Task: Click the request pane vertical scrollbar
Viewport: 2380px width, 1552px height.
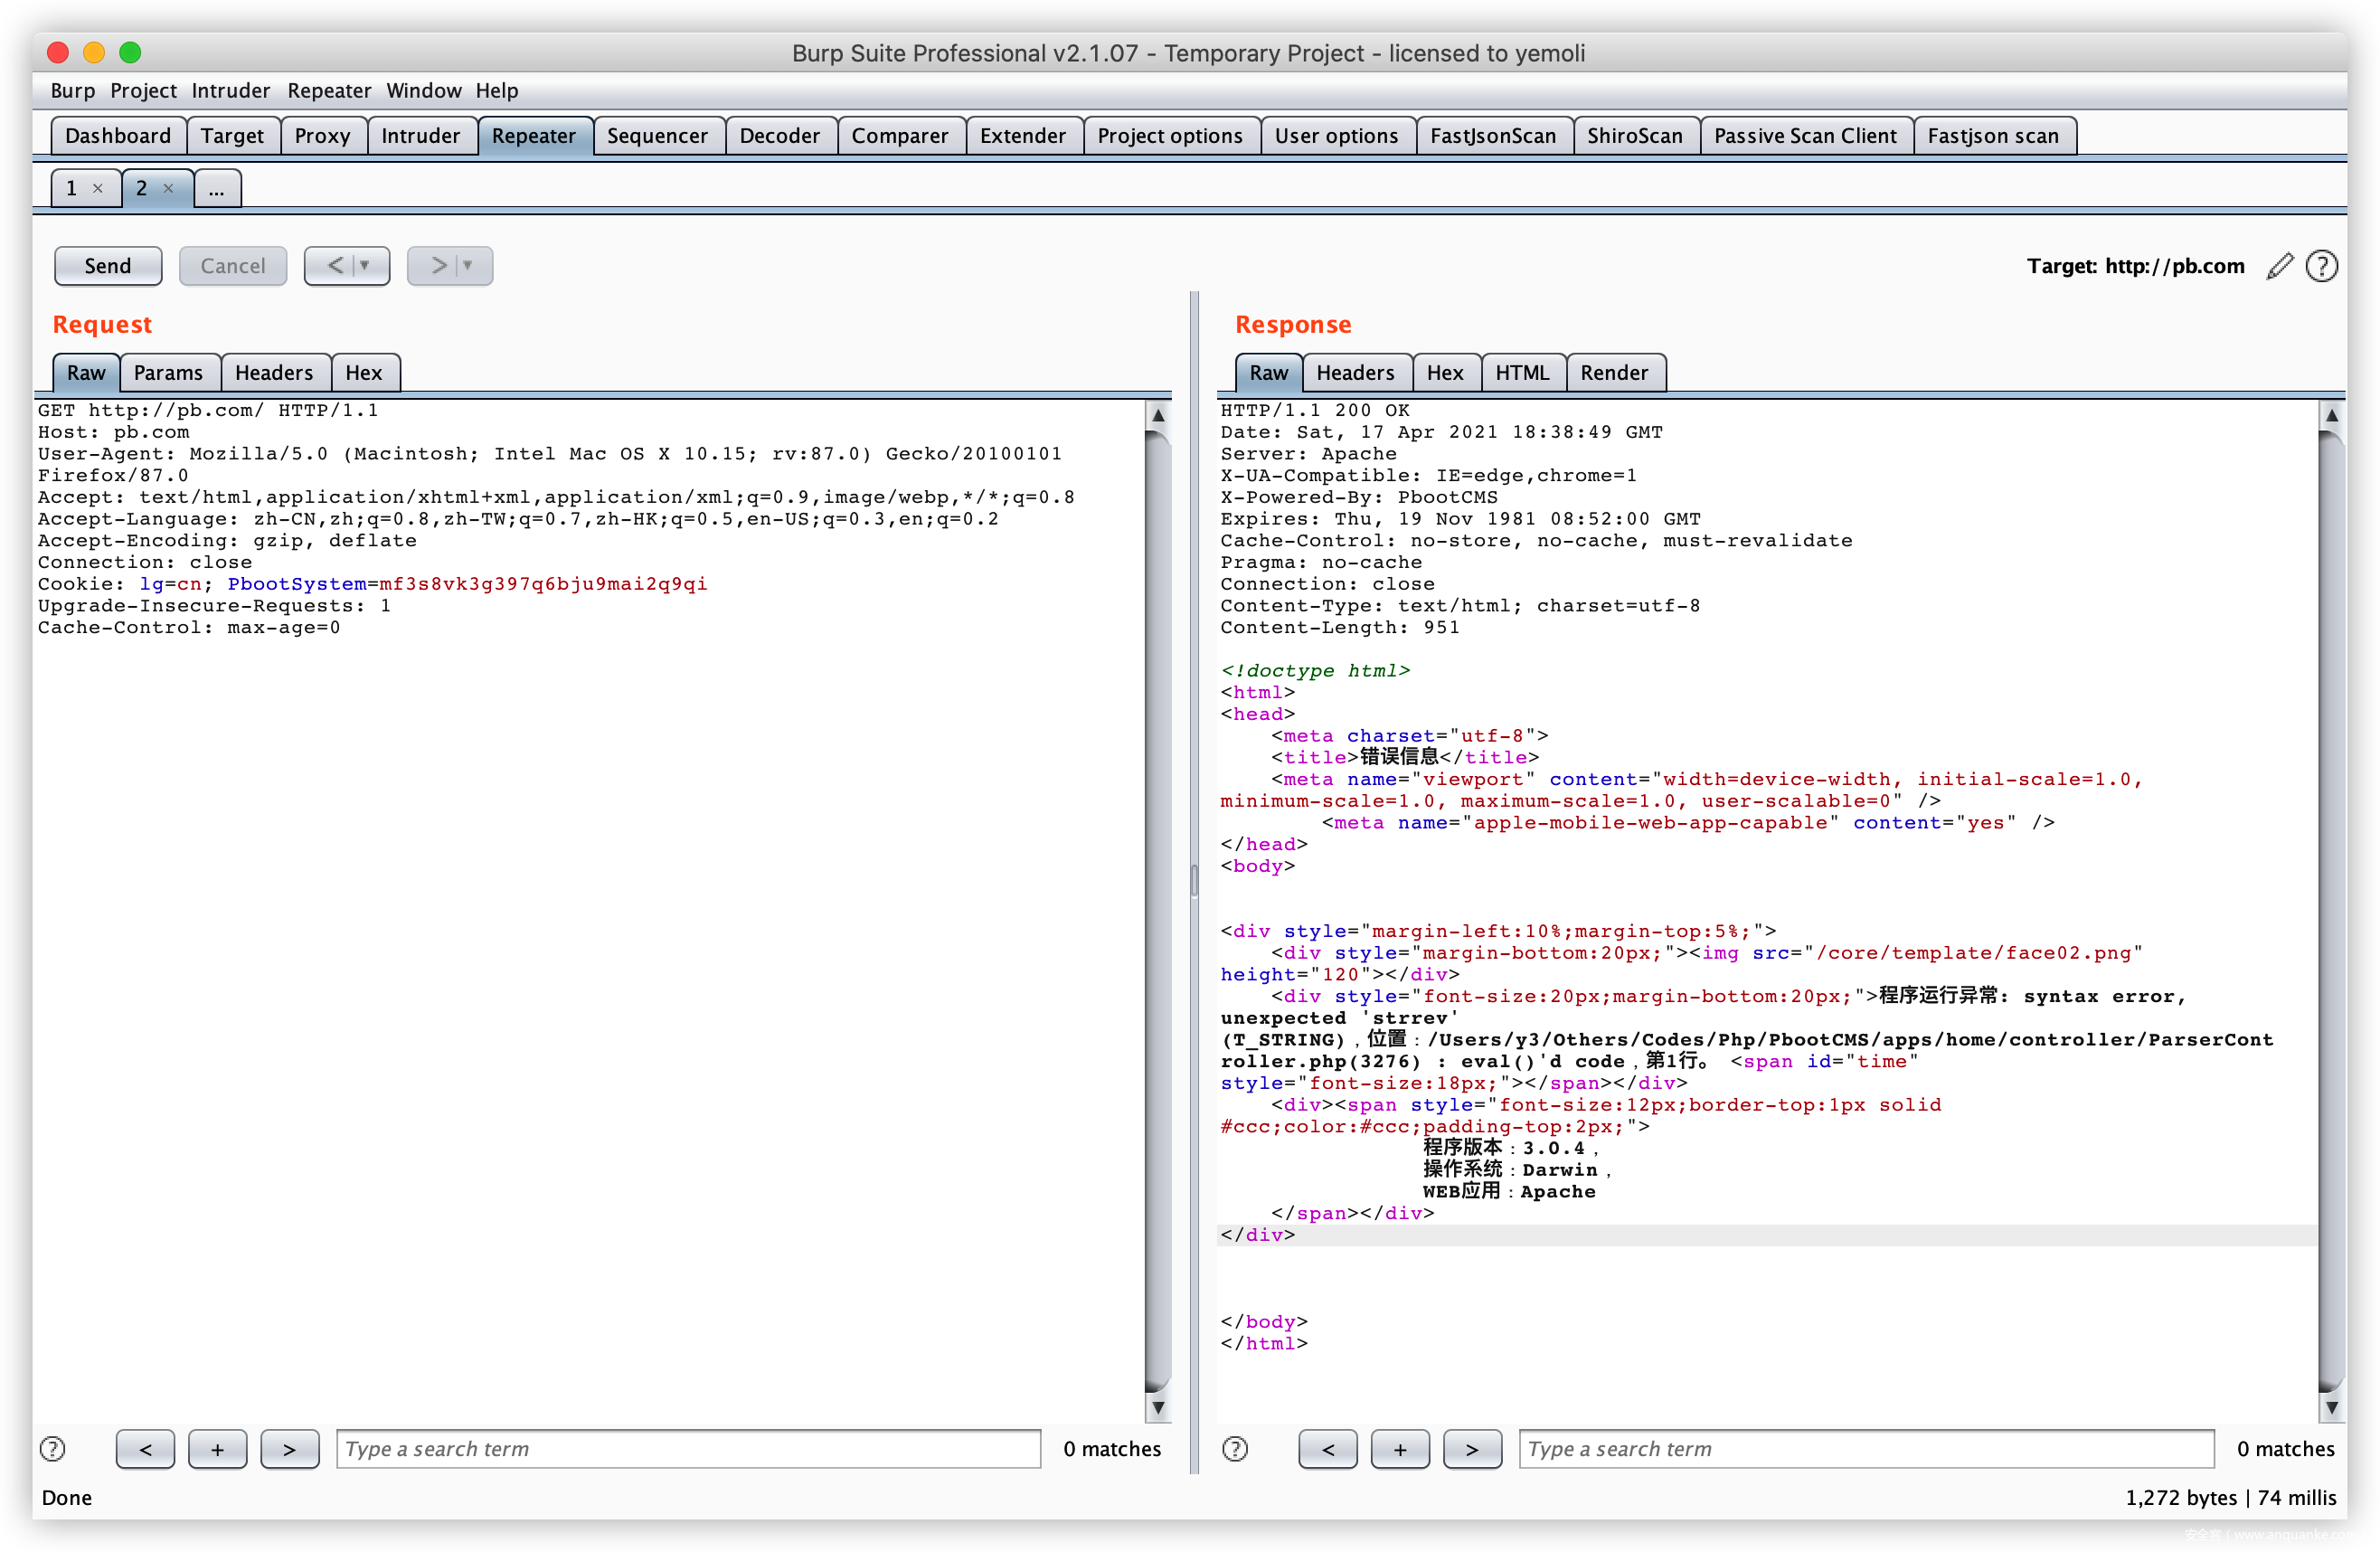Action: click(x=1157, y=900)
